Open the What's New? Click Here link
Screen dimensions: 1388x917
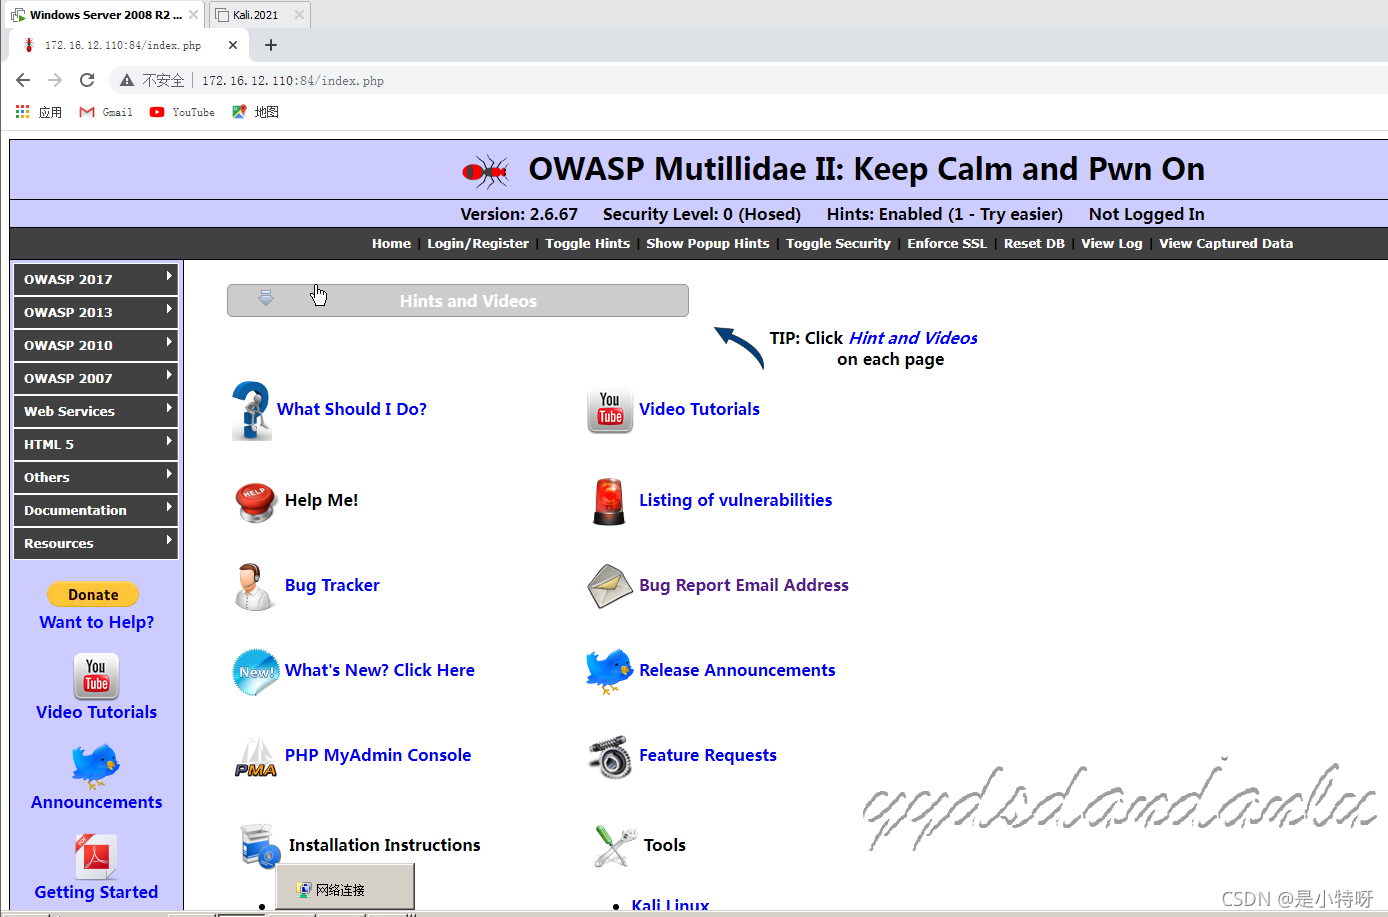pyautogui.click(x=380, y=670)
